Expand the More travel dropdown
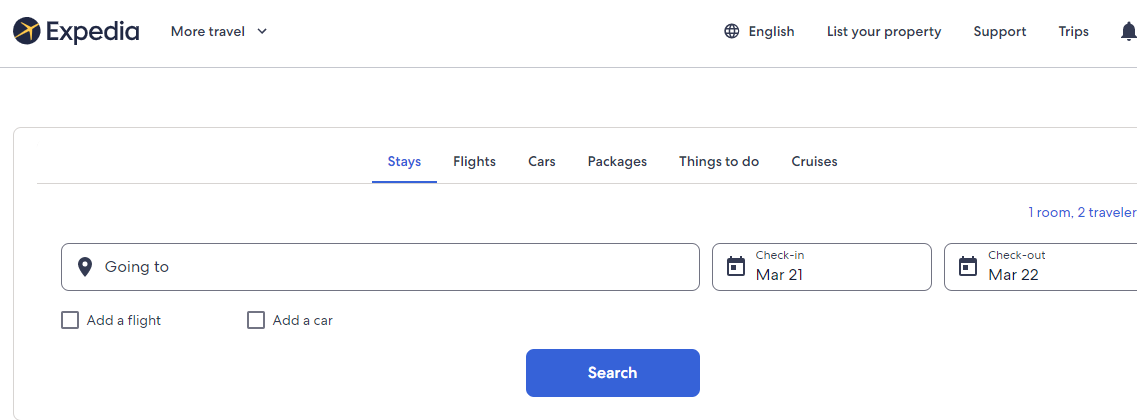This screenshot has width=1137, height=420. pyautogui.click(x=208, y=31)
